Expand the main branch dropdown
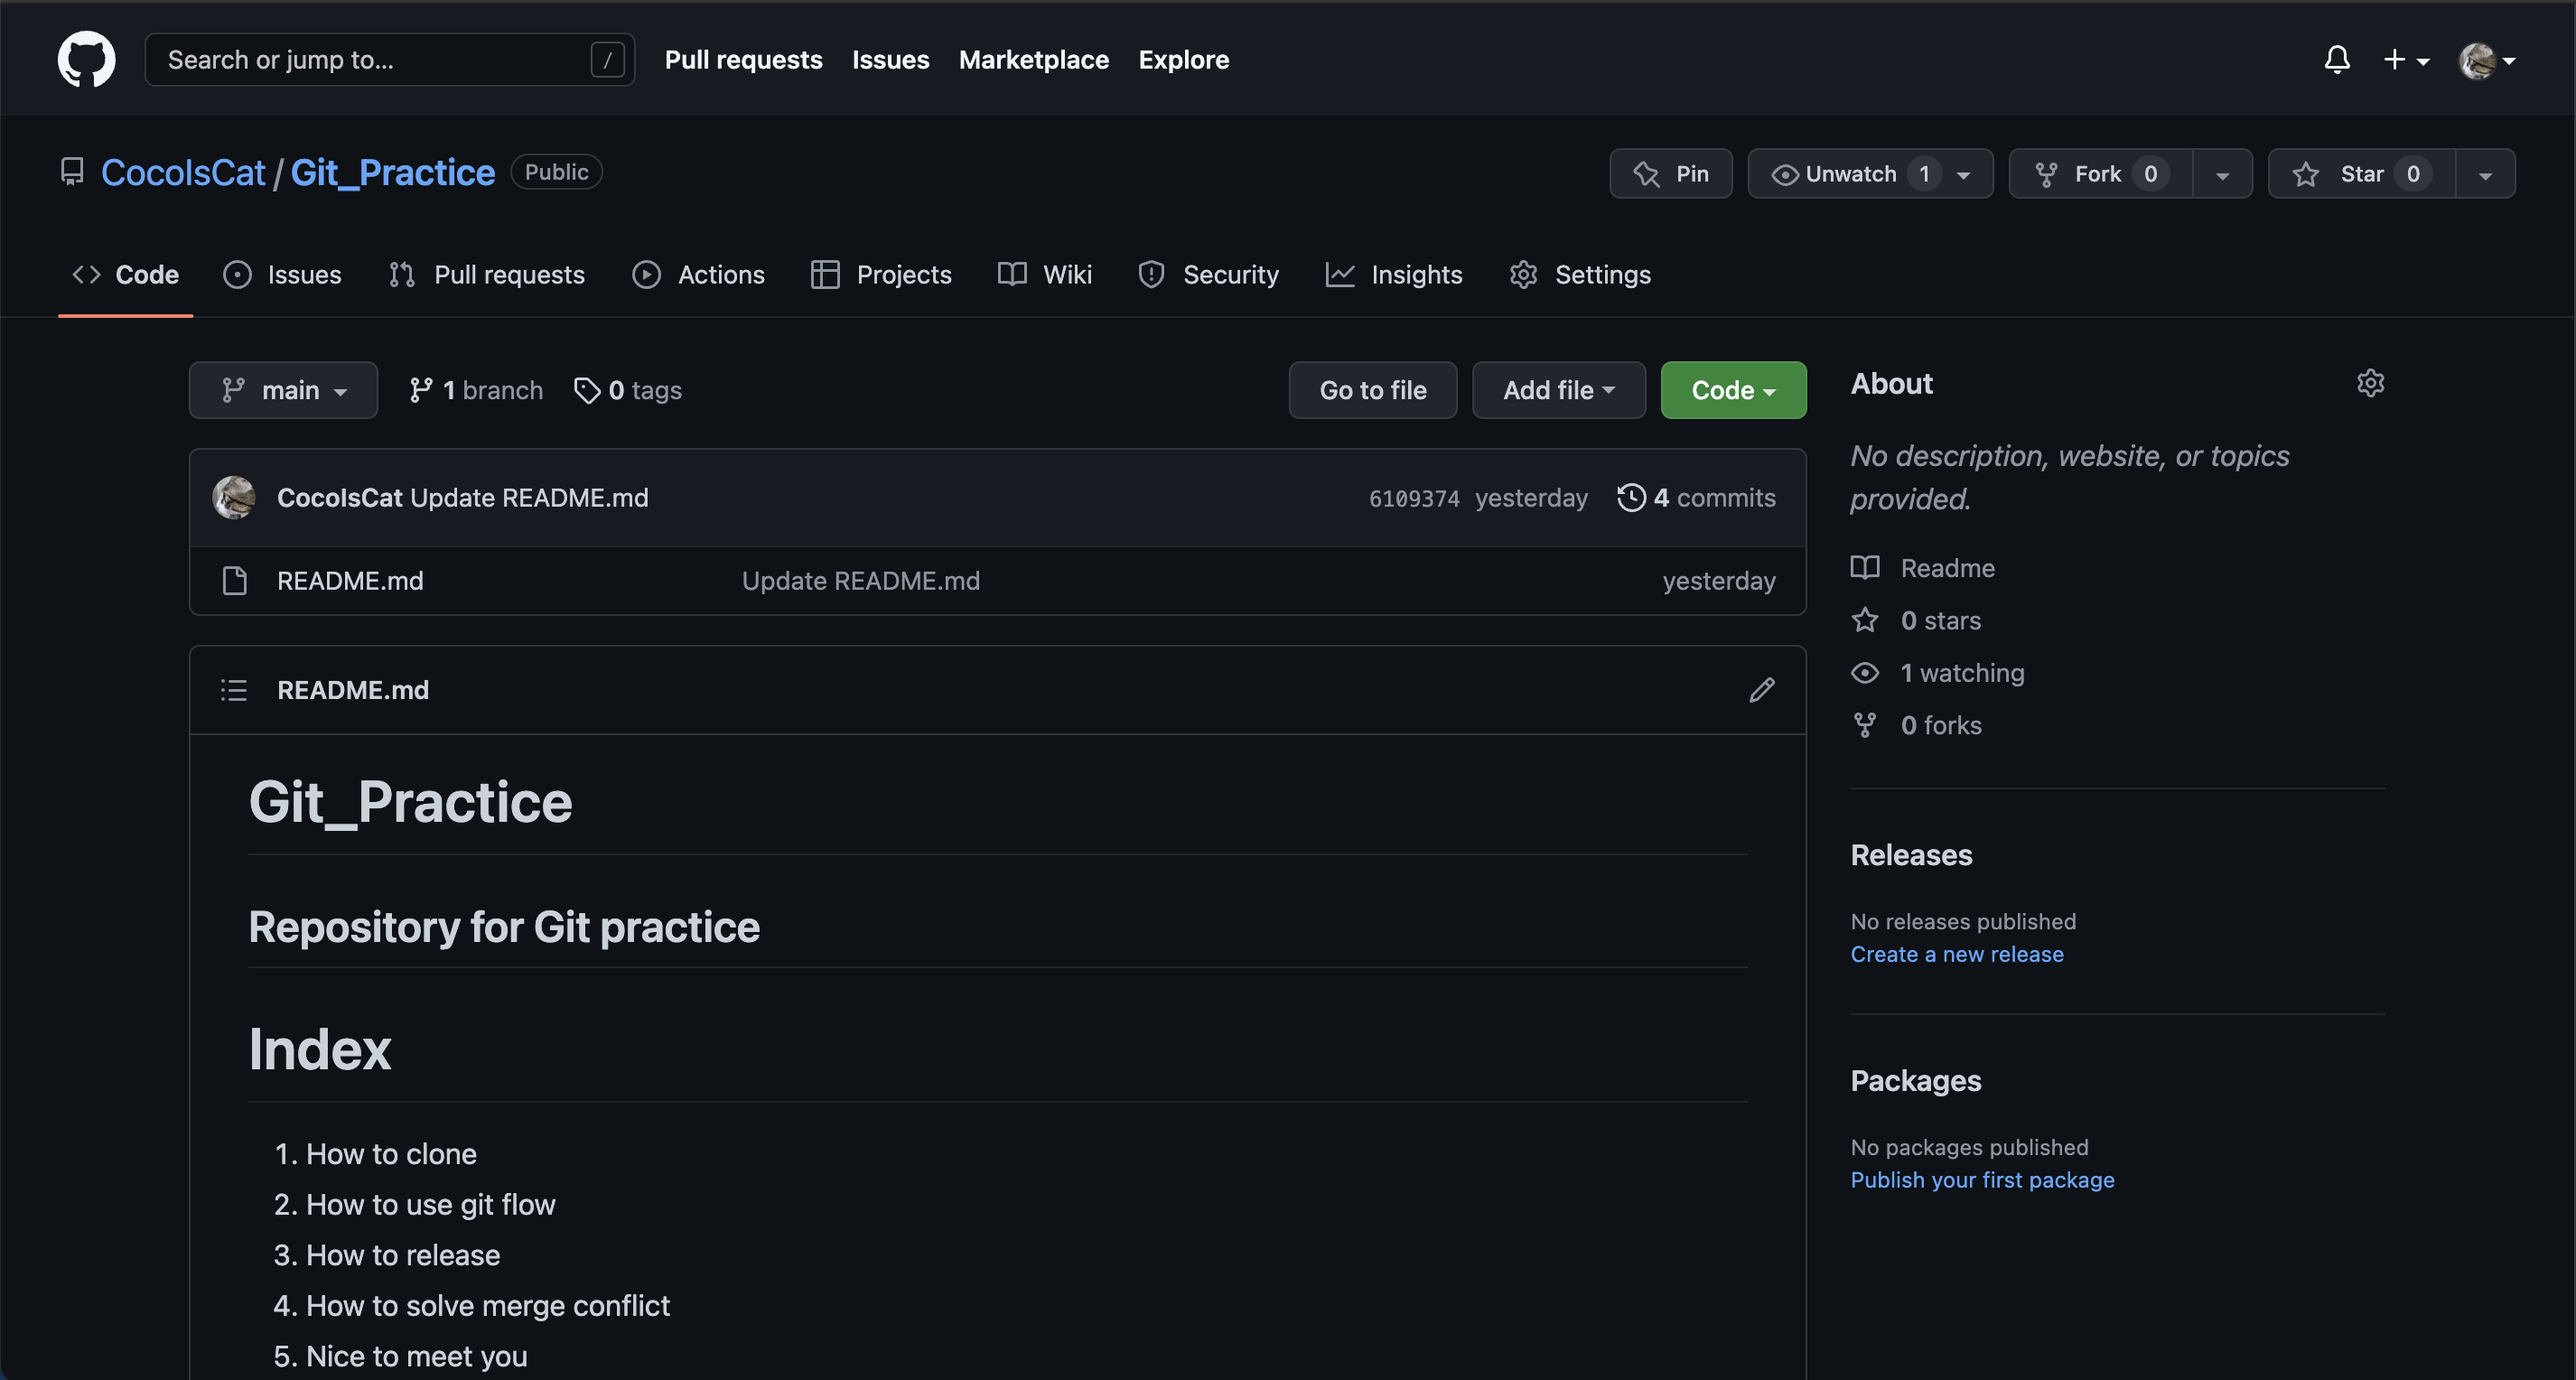Screen dimensions: 2576x1380 pyautogui.click(x=283, y=390)
